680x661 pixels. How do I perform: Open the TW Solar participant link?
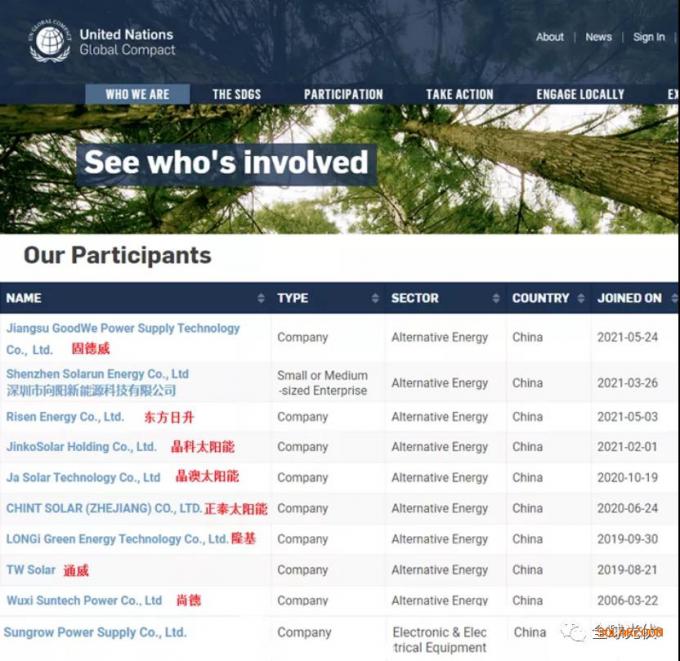[x=31, y=570]
